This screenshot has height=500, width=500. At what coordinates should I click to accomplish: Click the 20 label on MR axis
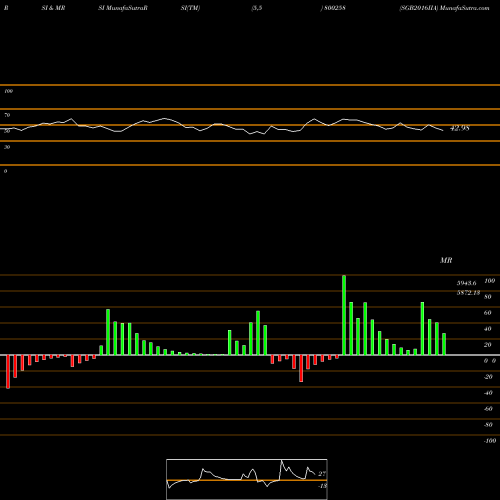pyautogui.click(x=488, y=345)
